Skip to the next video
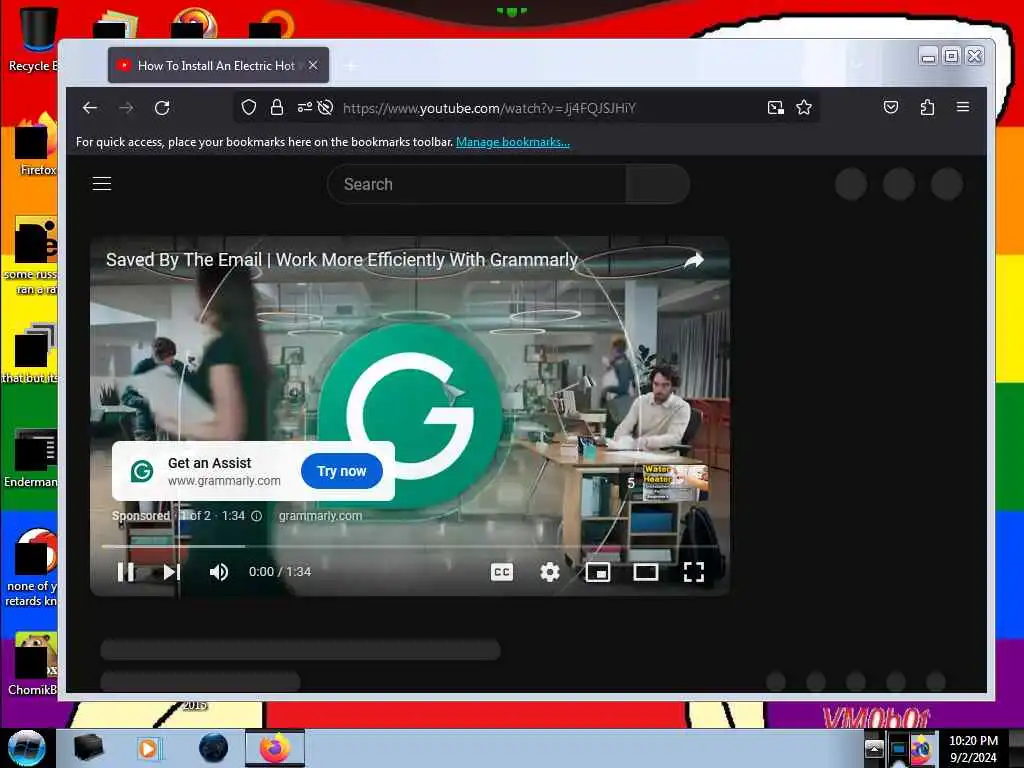This screenshot has height=768, width=1024. [x=172, y=572]
